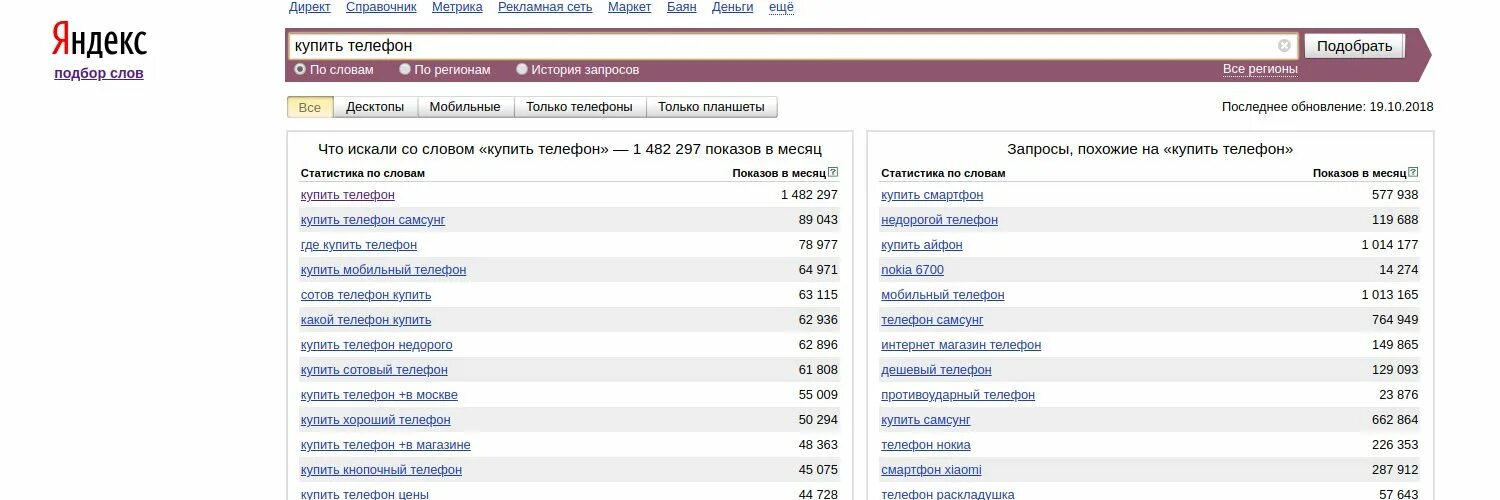Viewport: 1500px width, 500px height.
Task: Click the 'Запросы, похожие на «купить телефон»' heading
Action: 1150,149
